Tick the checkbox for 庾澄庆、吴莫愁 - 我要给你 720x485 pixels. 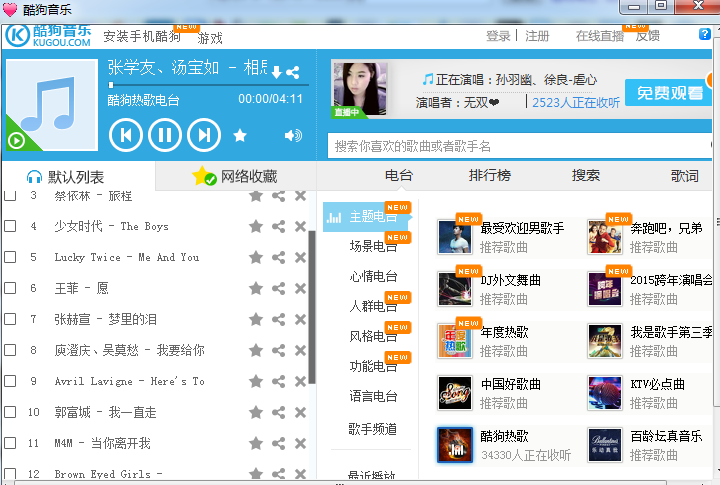click(x=10, y=350)
